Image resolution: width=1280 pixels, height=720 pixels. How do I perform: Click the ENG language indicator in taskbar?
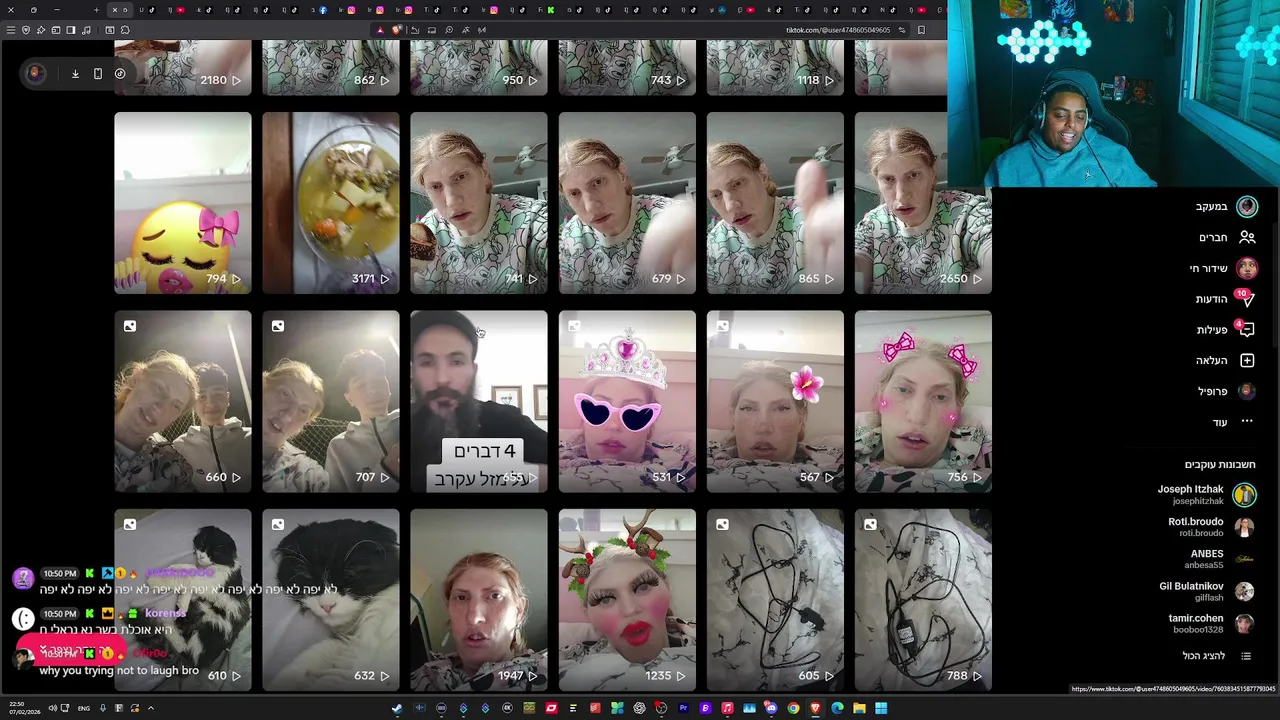click(x=84, y=708)
